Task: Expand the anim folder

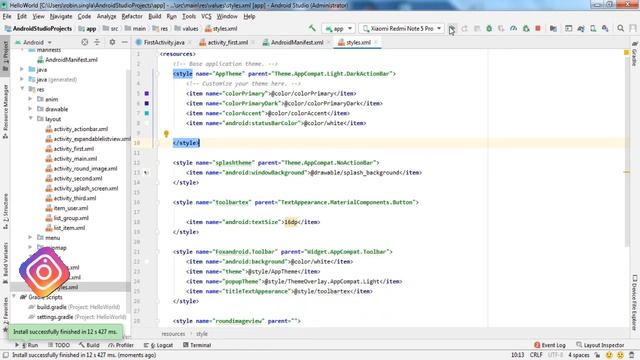Action: click(31, 99)
